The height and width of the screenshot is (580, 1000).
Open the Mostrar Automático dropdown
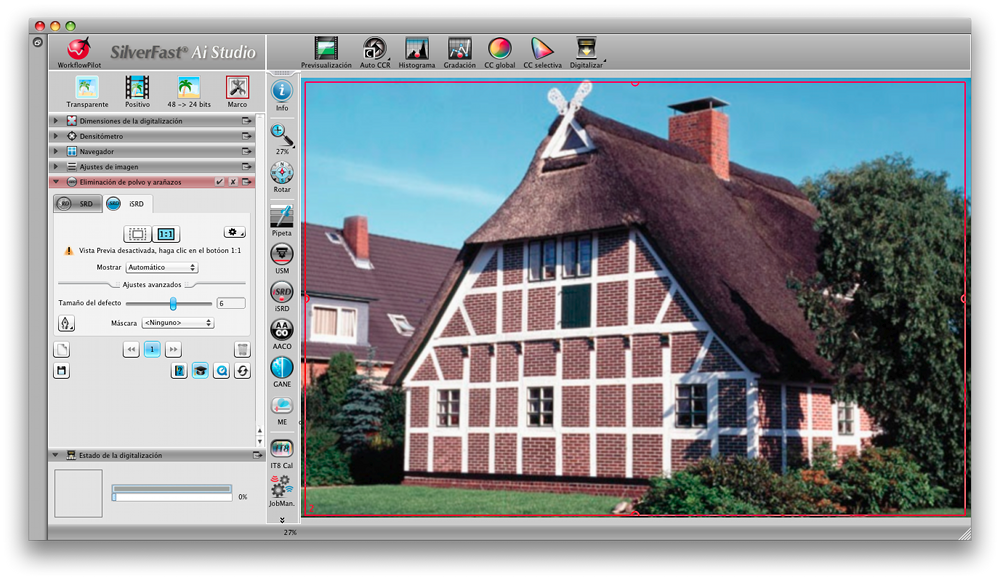coord(163,268)
